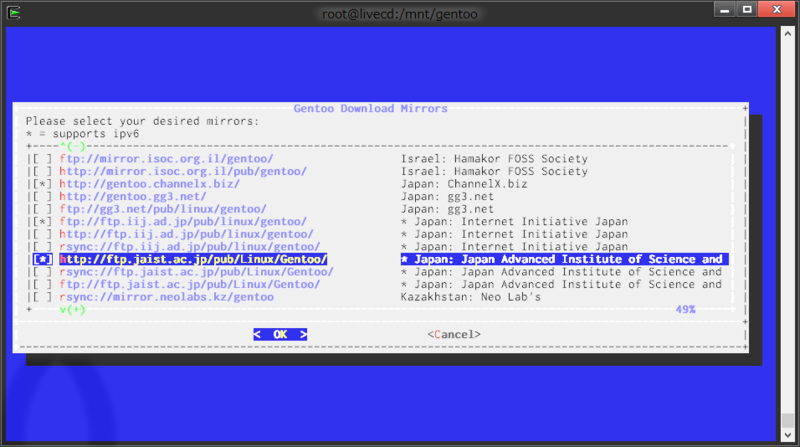The height and width of the screenshot is (447, 800).
Task: Check the rsync://ftp.jaist.ac.jp mirror box
Action: (43, 272)
